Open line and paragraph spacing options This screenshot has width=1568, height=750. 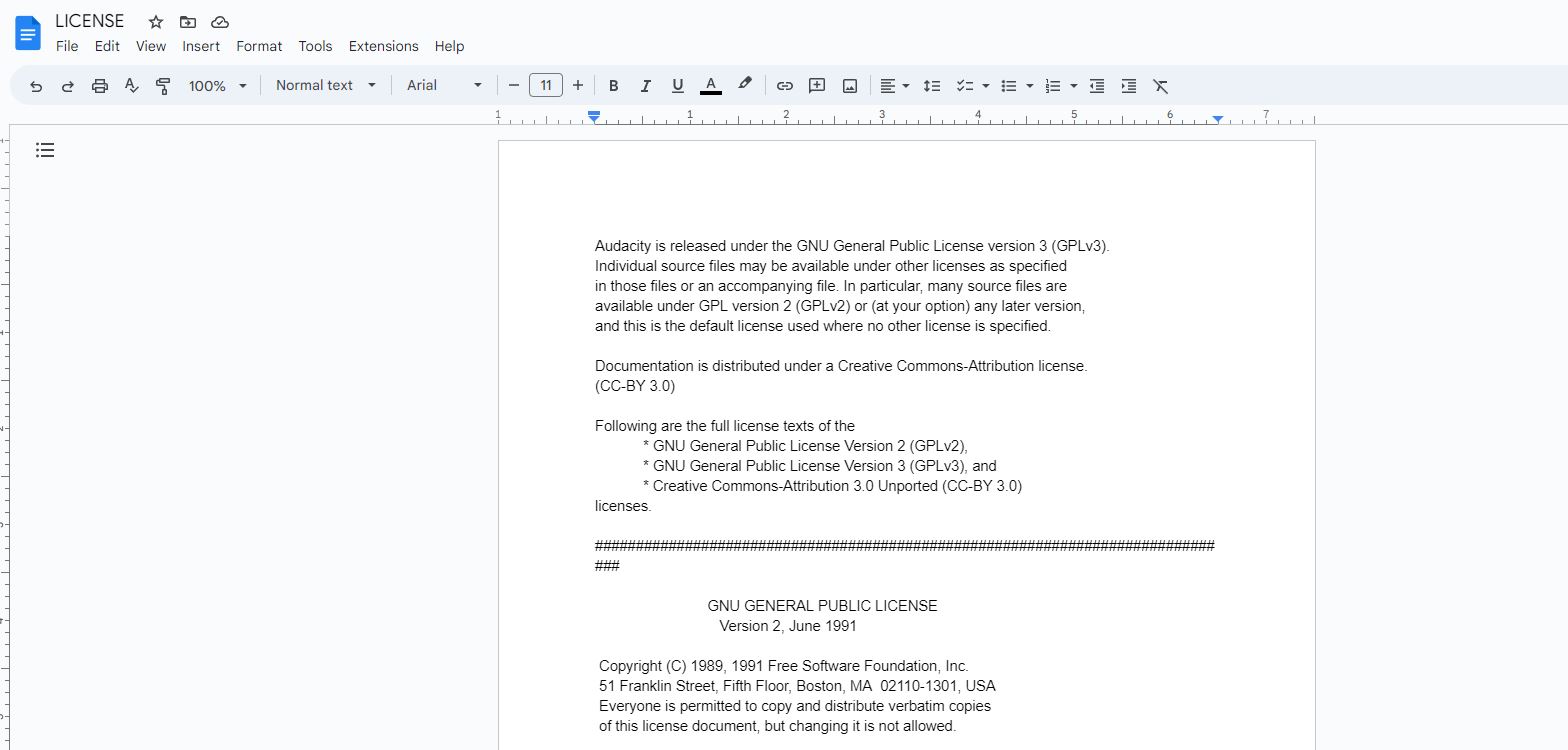[x=932, y=86]
